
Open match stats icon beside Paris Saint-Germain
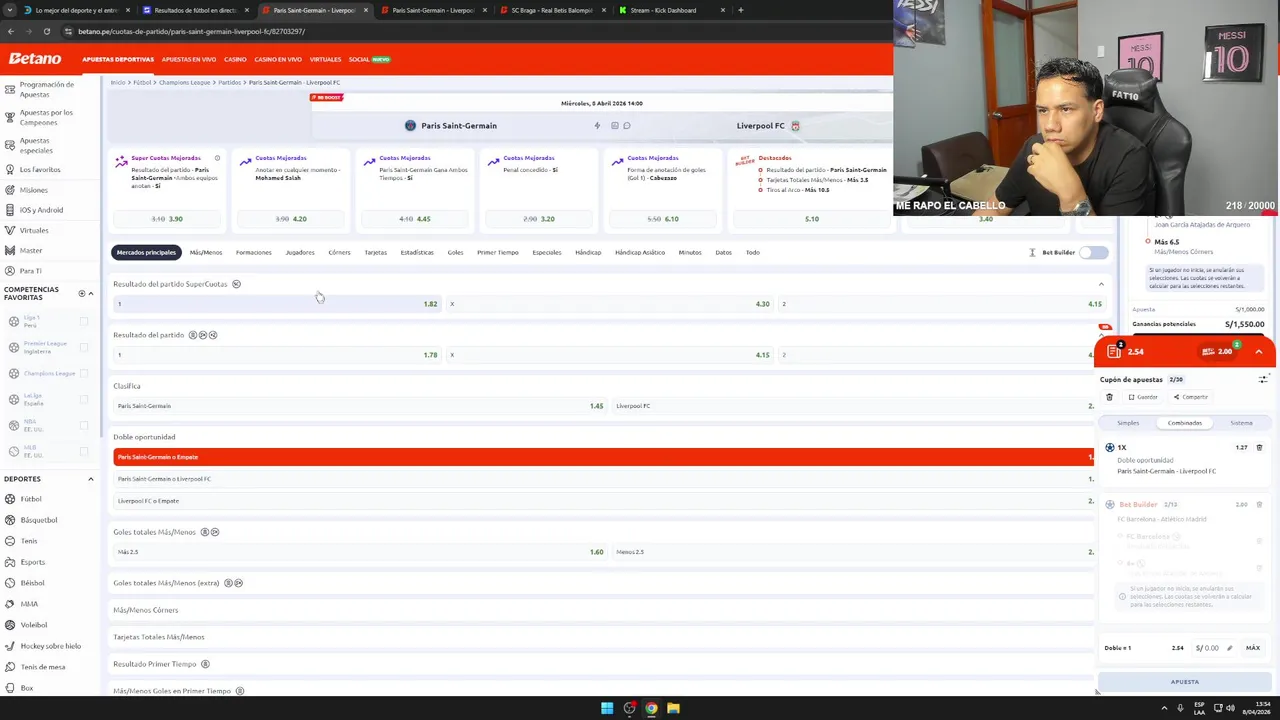click(614, 126)
